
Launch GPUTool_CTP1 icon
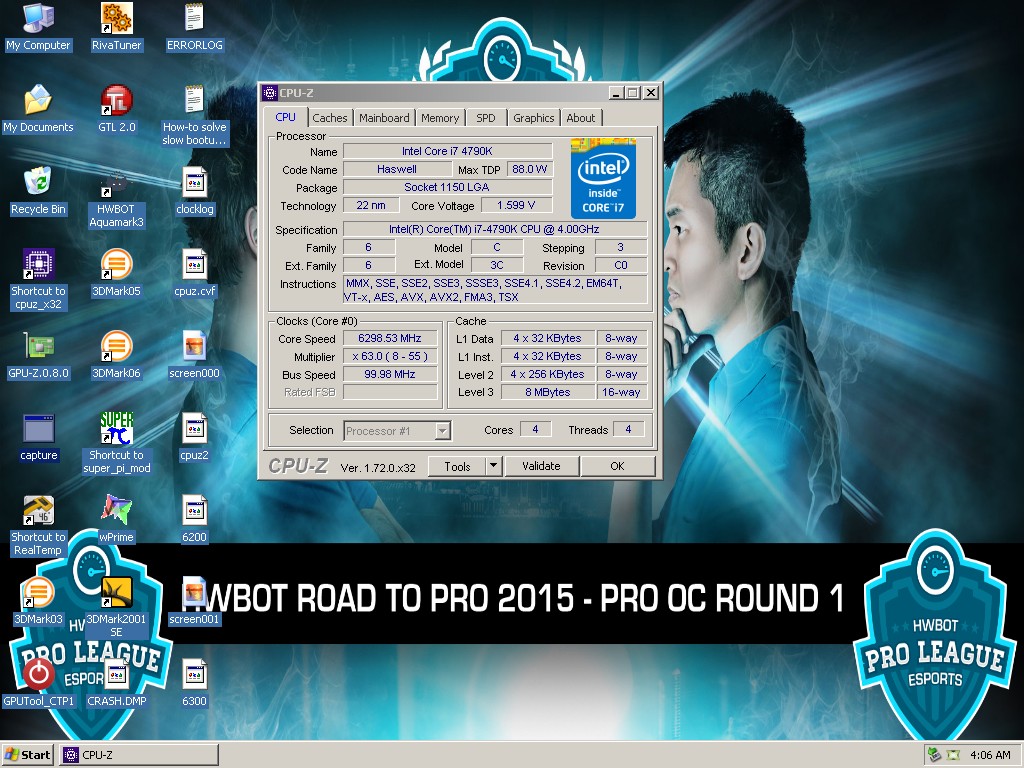coord(38,683)
